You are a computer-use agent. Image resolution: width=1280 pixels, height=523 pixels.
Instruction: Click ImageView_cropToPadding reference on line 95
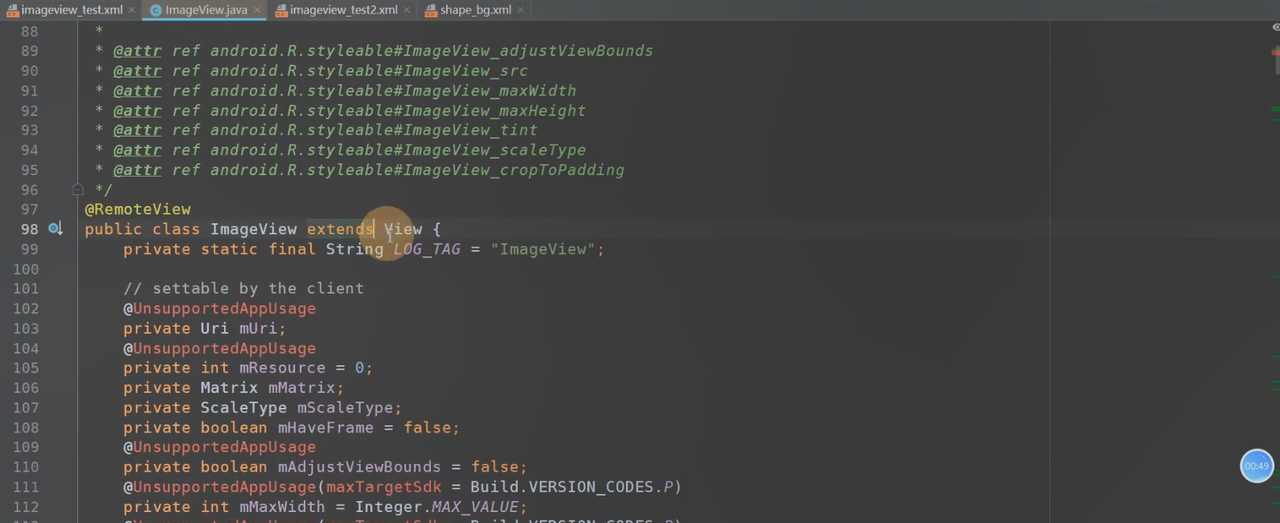tap(513, 170)
